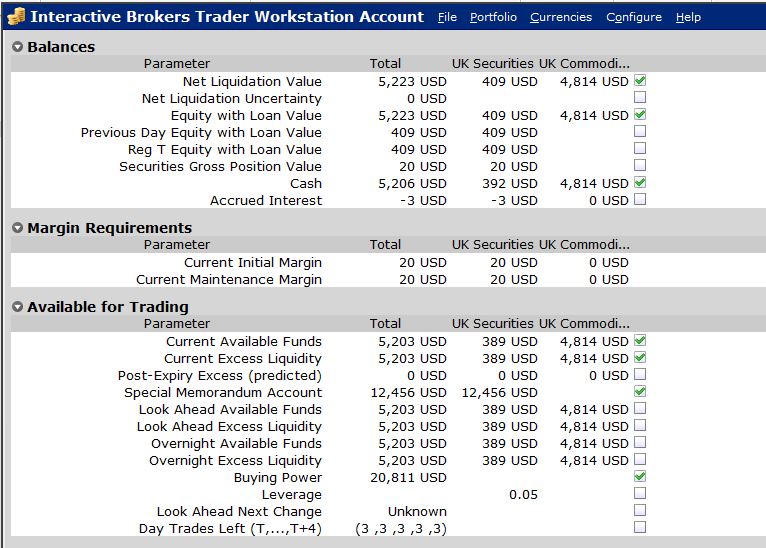Image resolution: width=766 pixels, height=548 pixels.
Task: Open the Configure menu
Action: pyautogui.click(x=634, y=17)
